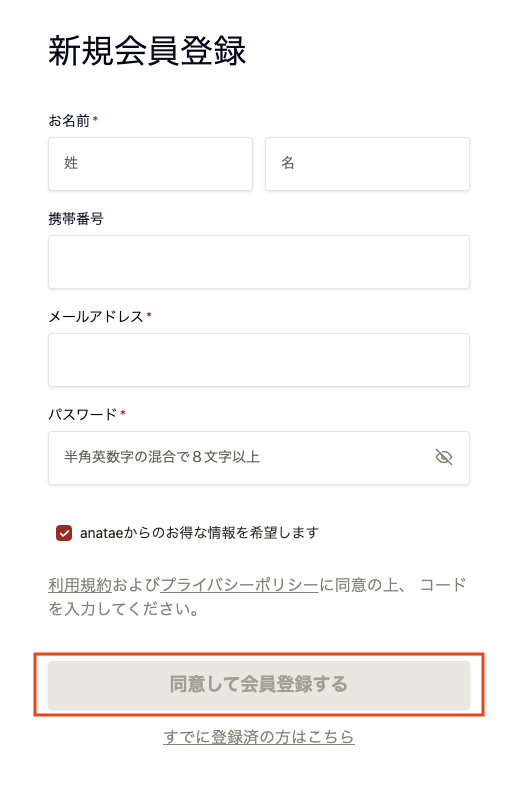The height and width of the screenshot is (785, 513).
Task: Click the 新規会員登録 page heading
Action: (147, 51)
